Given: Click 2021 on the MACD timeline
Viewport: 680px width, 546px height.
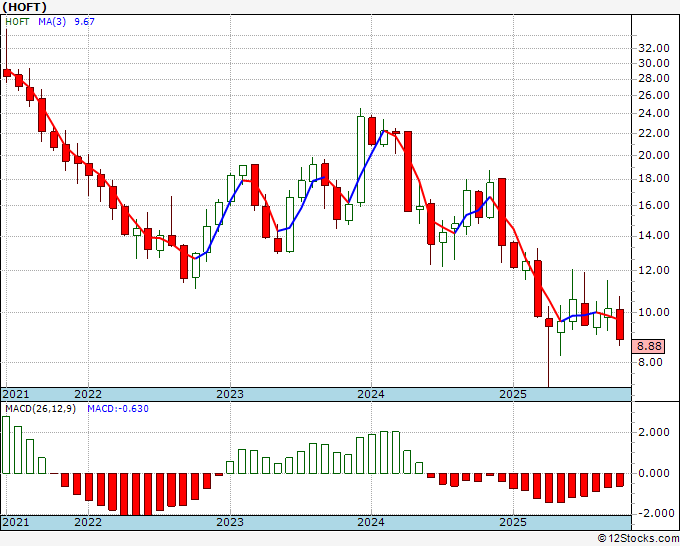Looking at the screenshot, I should pyautogui.click(x=16, y=522).
